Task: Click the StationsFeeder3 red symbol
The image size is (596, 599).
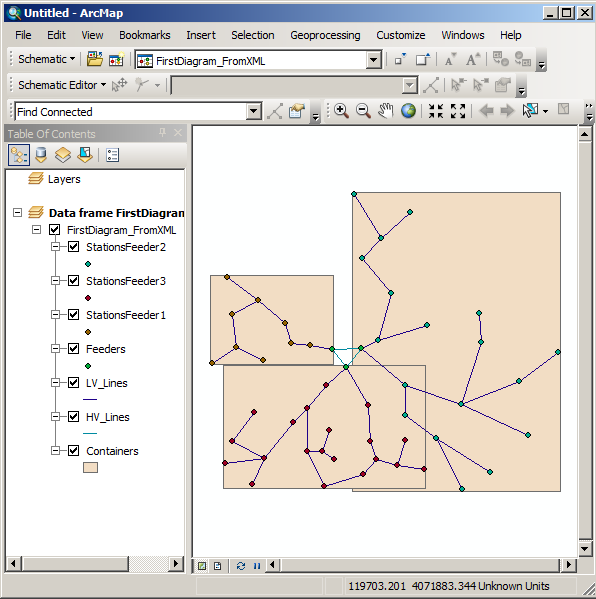Action: 88,298
